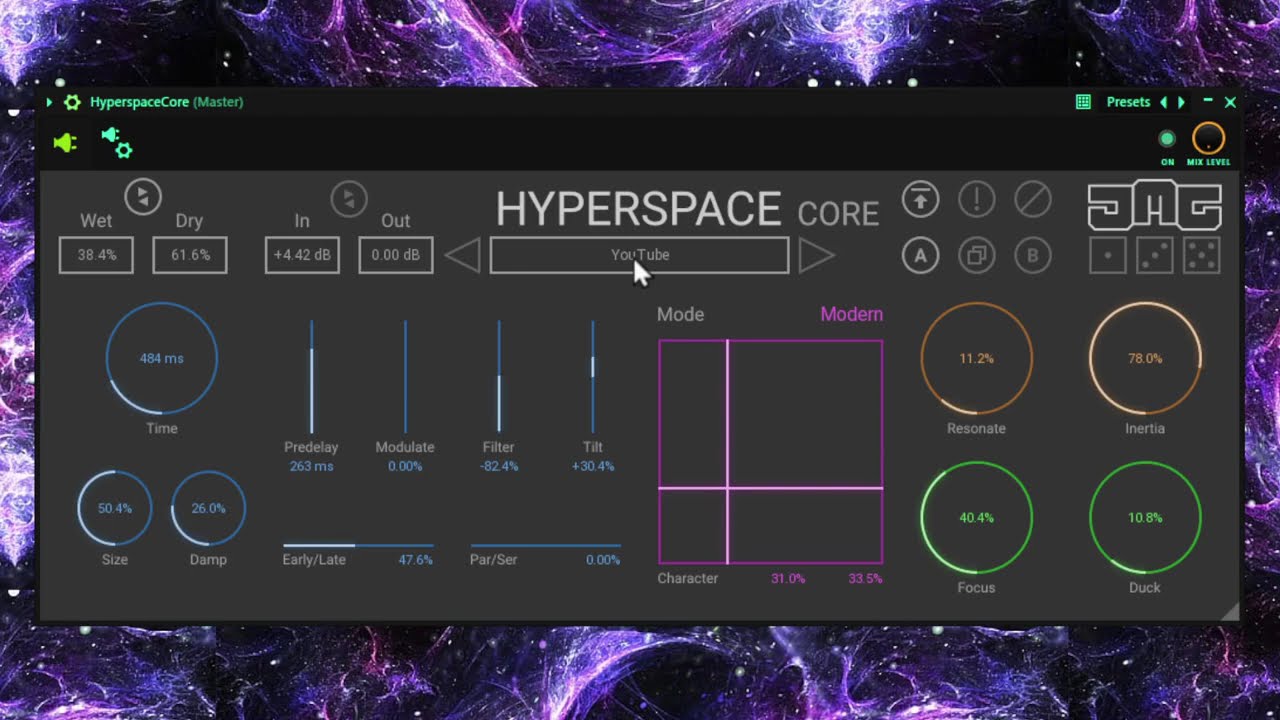Click the Character 33.5% value
1280x720 pixels.
(x=865, y=579)
